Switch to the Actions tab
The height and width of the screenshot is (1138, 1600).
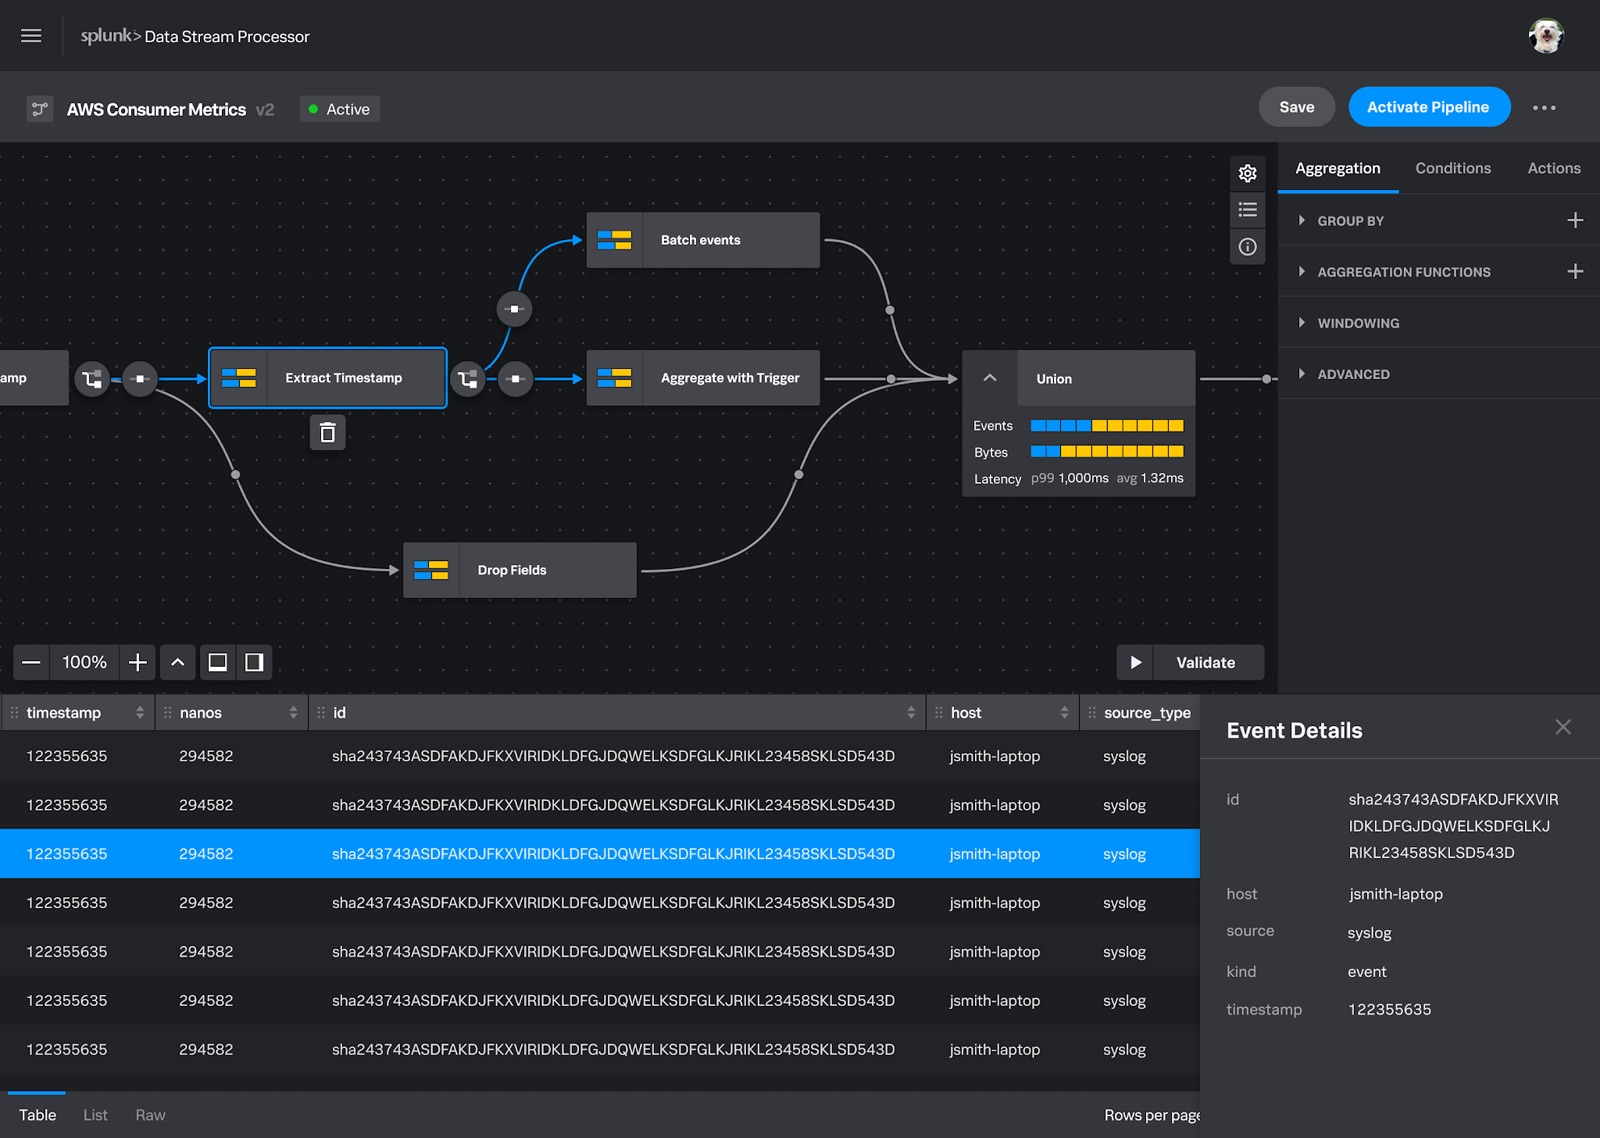click(1554, 168)
